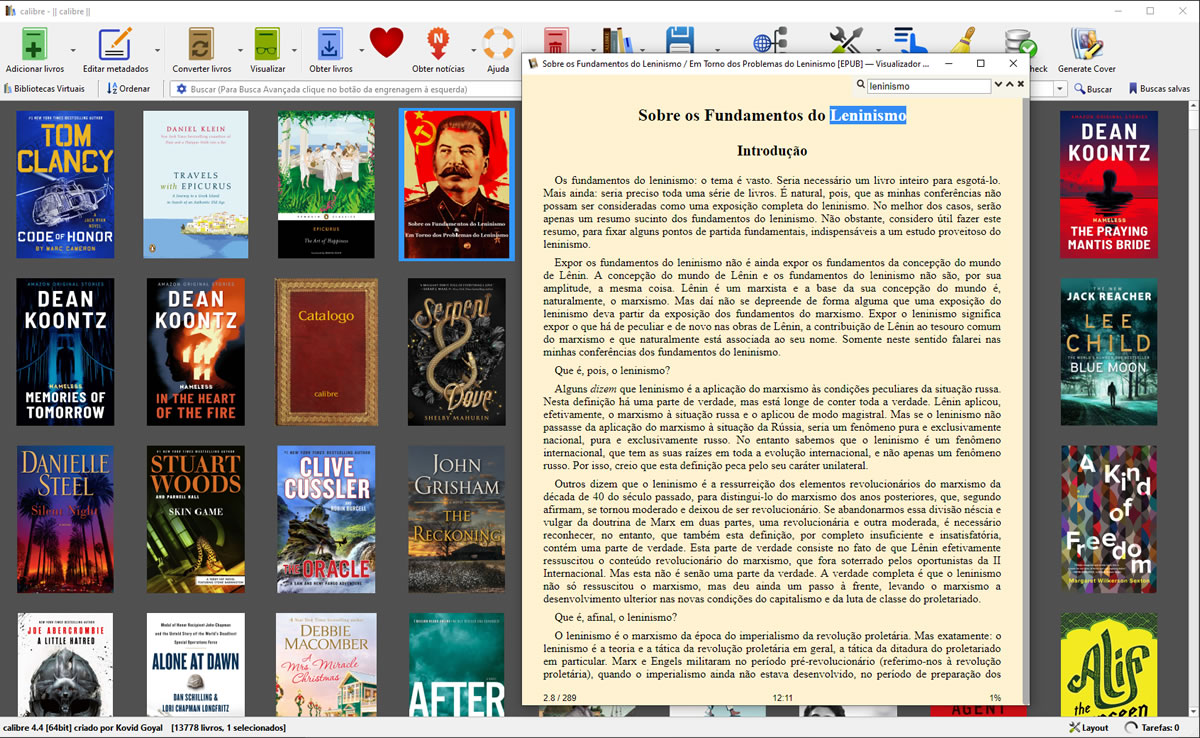Screen dimensions: 1200x738
Task: Select Dean Koontz Memories of Tomorrow cover
Action: (x=65, y=352)
